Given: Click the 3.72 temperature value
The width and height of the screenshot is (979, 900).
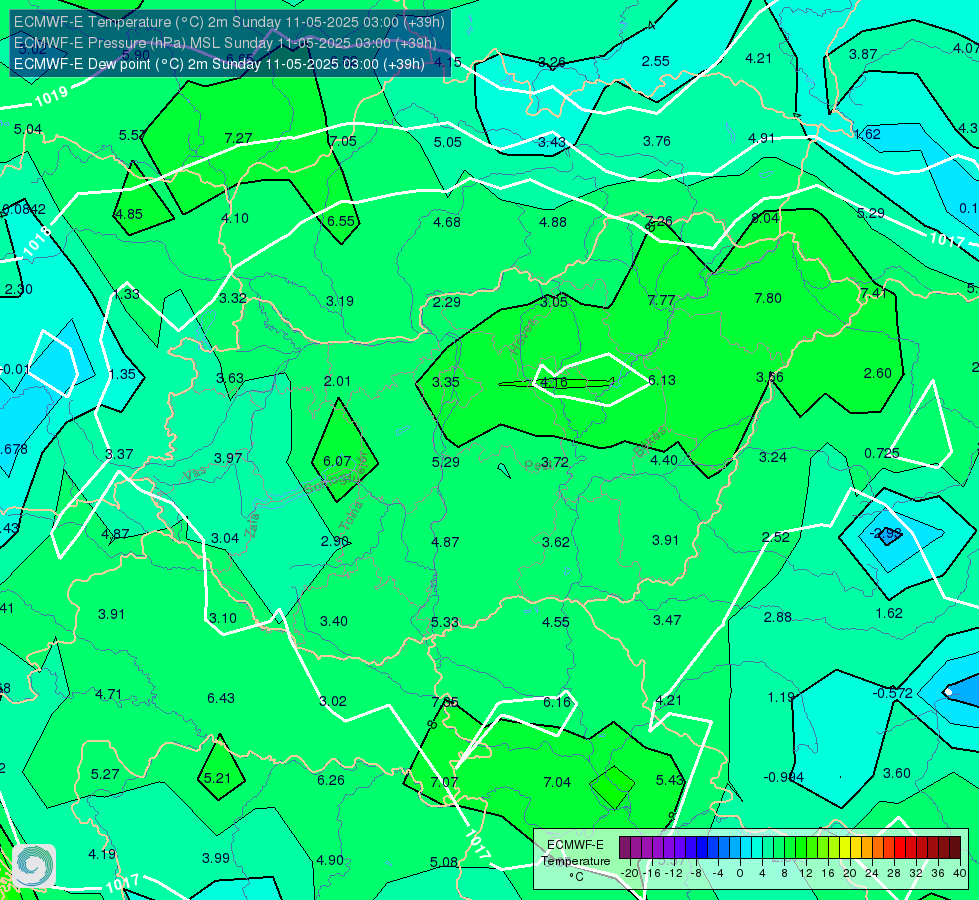Looking at the screenshot, I should coord(554,462).
